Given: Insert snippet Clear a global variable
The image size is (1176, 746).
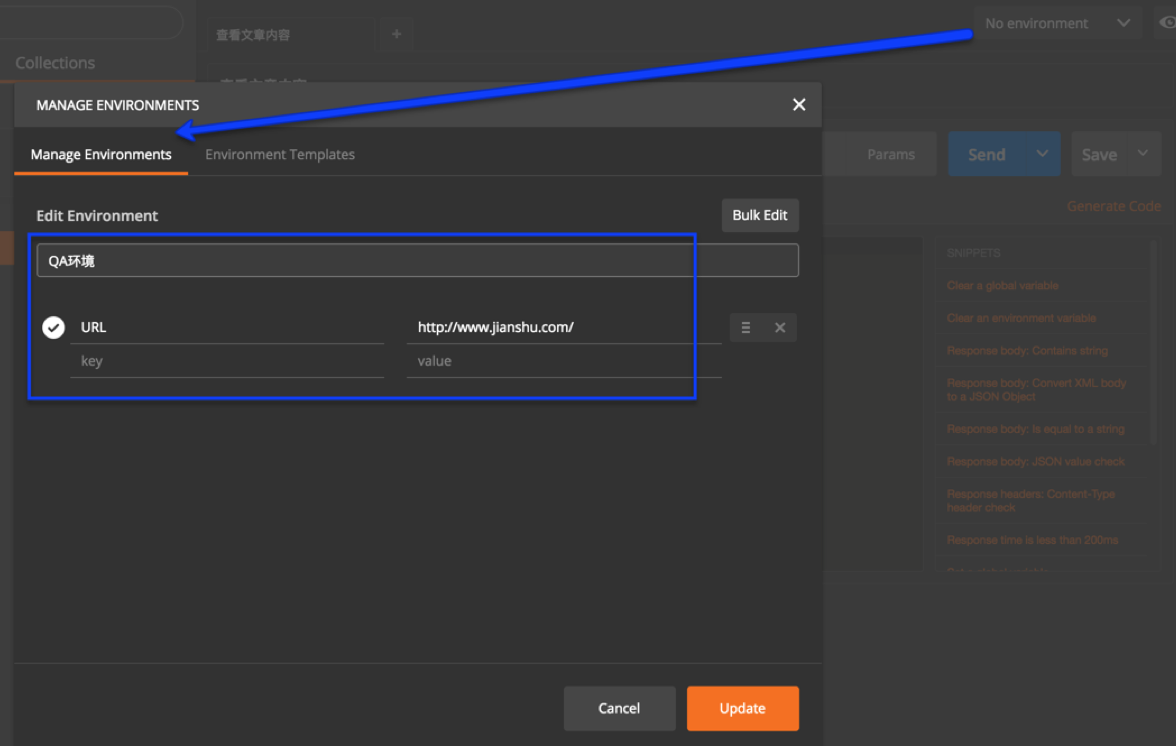Looking at the screenshot, I should point(1003,286).
